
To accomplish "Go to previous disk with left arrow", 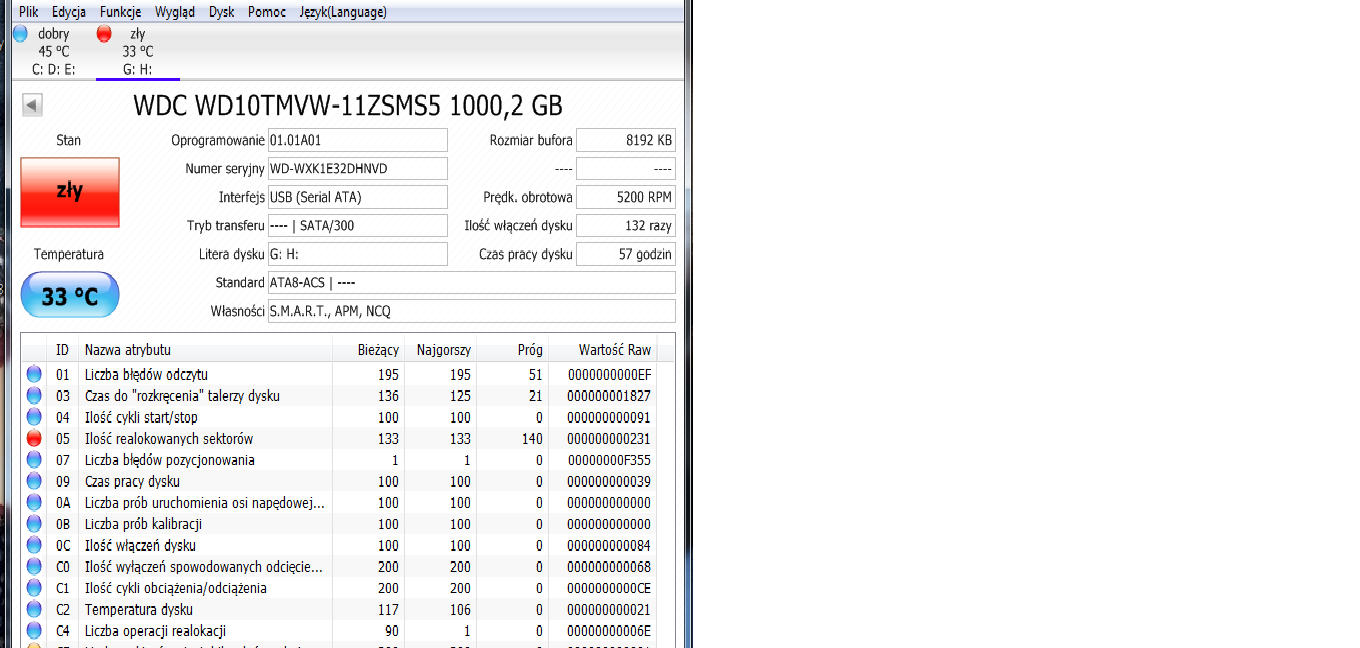I will tap(32, 105).
